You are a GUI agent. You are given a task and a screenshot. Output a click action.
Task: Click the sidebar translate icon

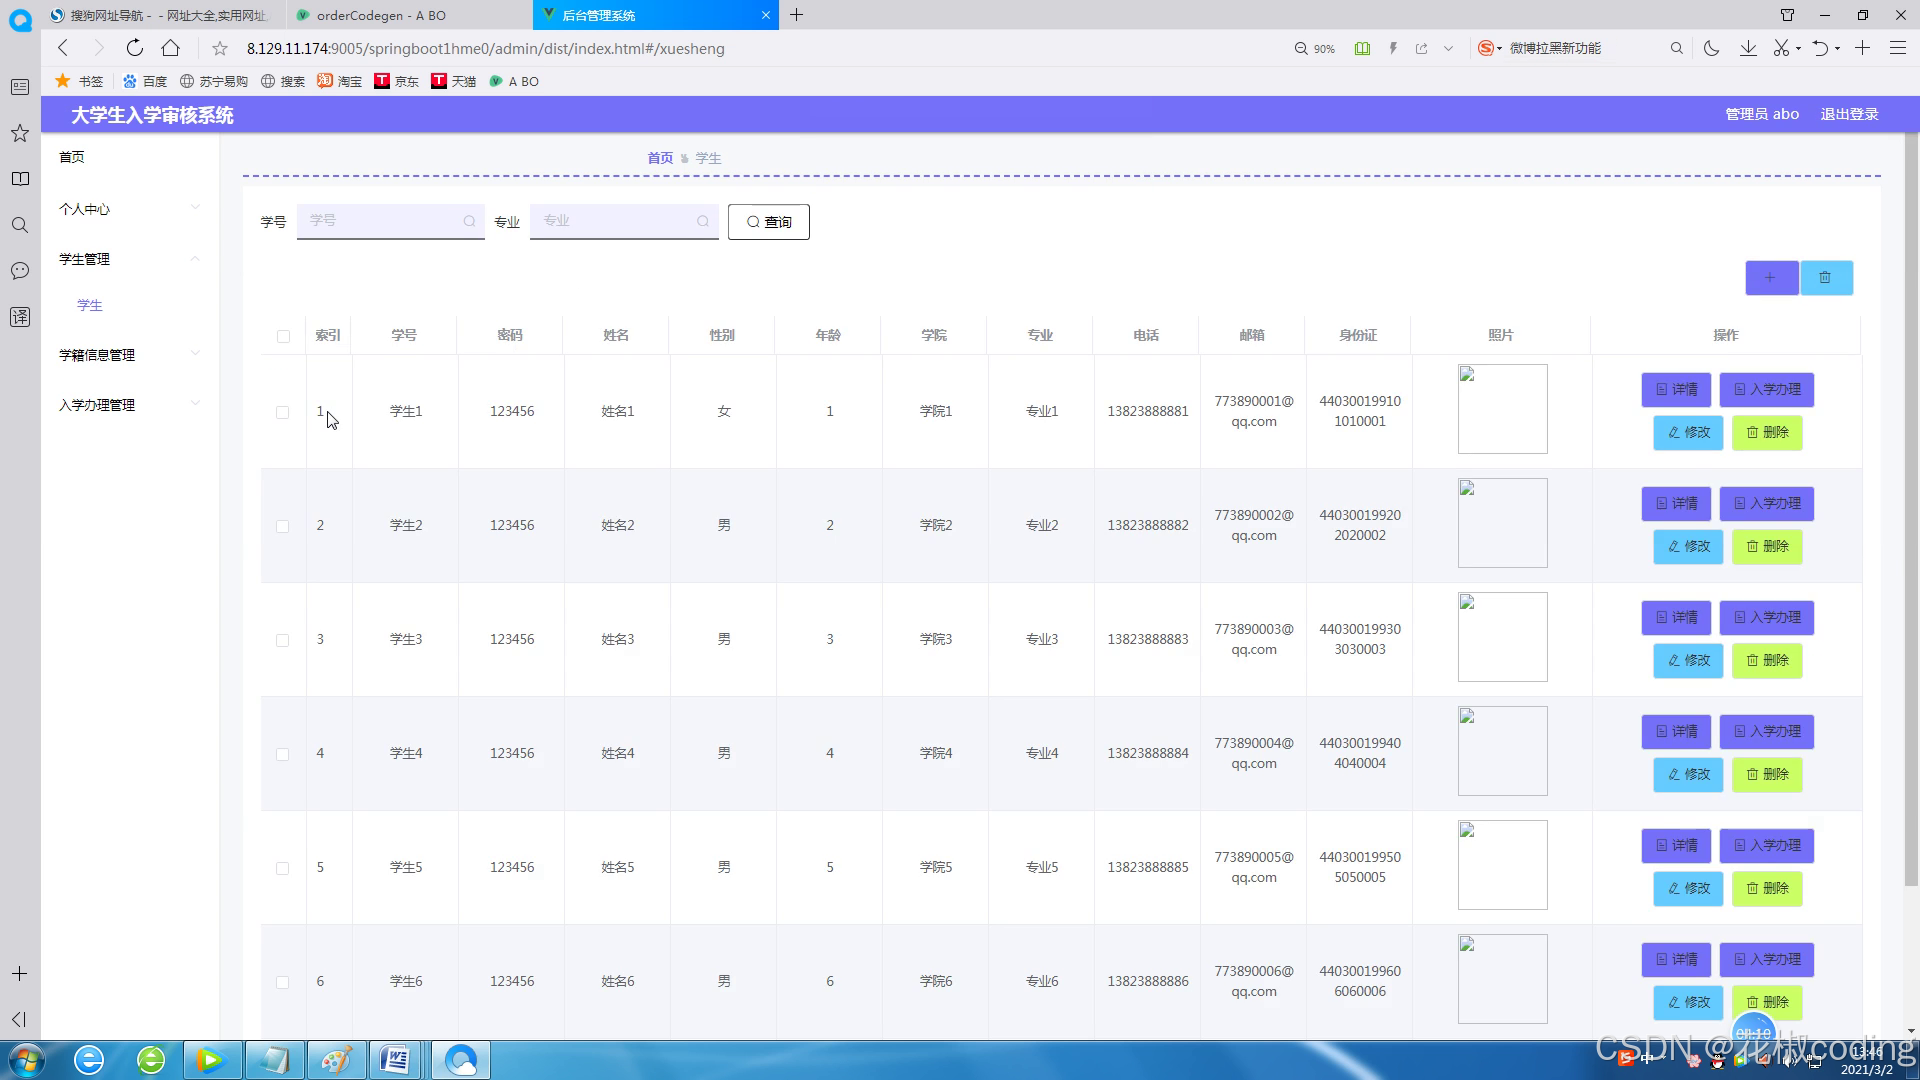[x=19, y=317]
